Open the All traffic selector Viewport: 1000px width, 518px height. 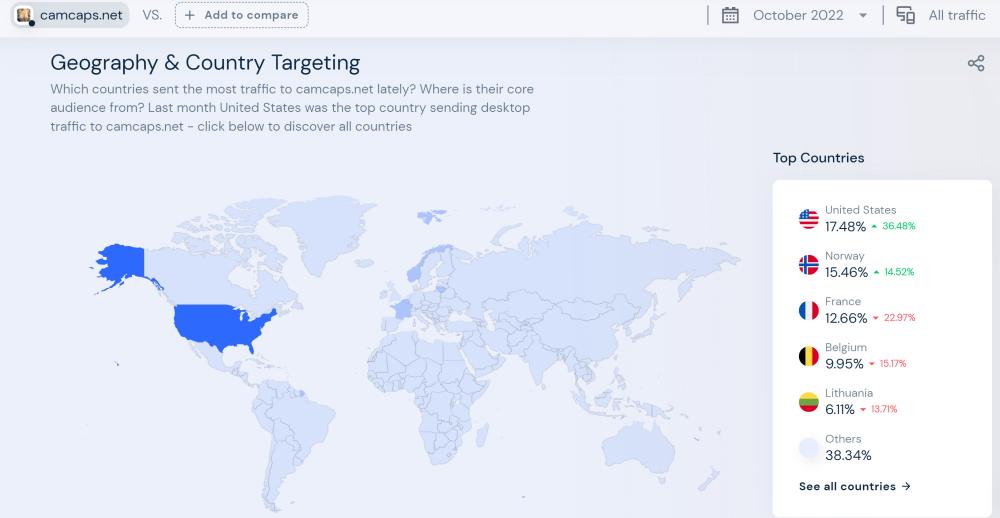[956, 15]
